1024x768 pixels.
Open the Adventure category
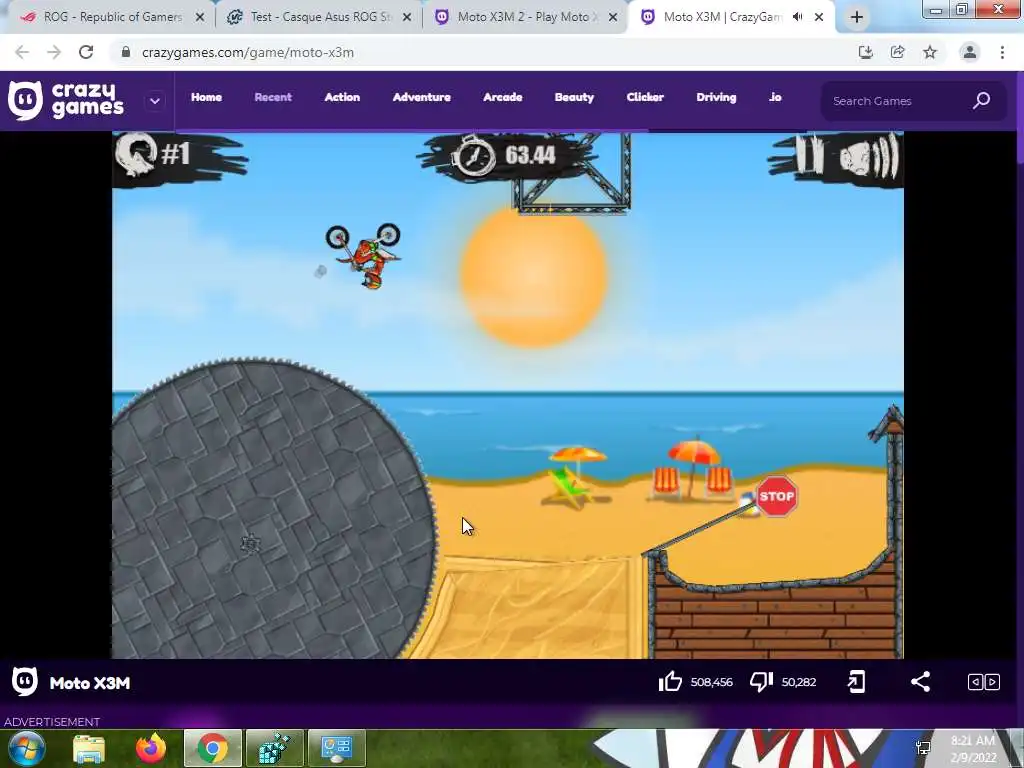coord(422,97)
